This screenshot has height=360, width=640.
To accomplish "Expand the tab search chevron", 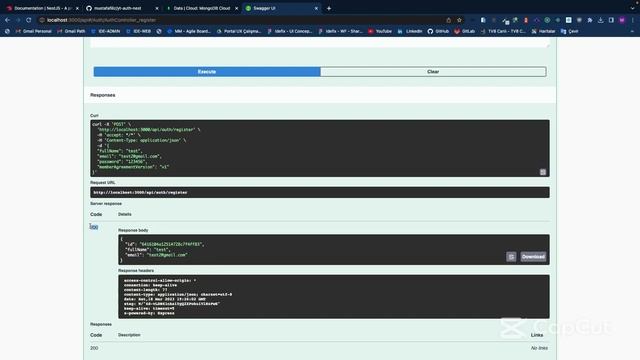I will tap(633, 8).
